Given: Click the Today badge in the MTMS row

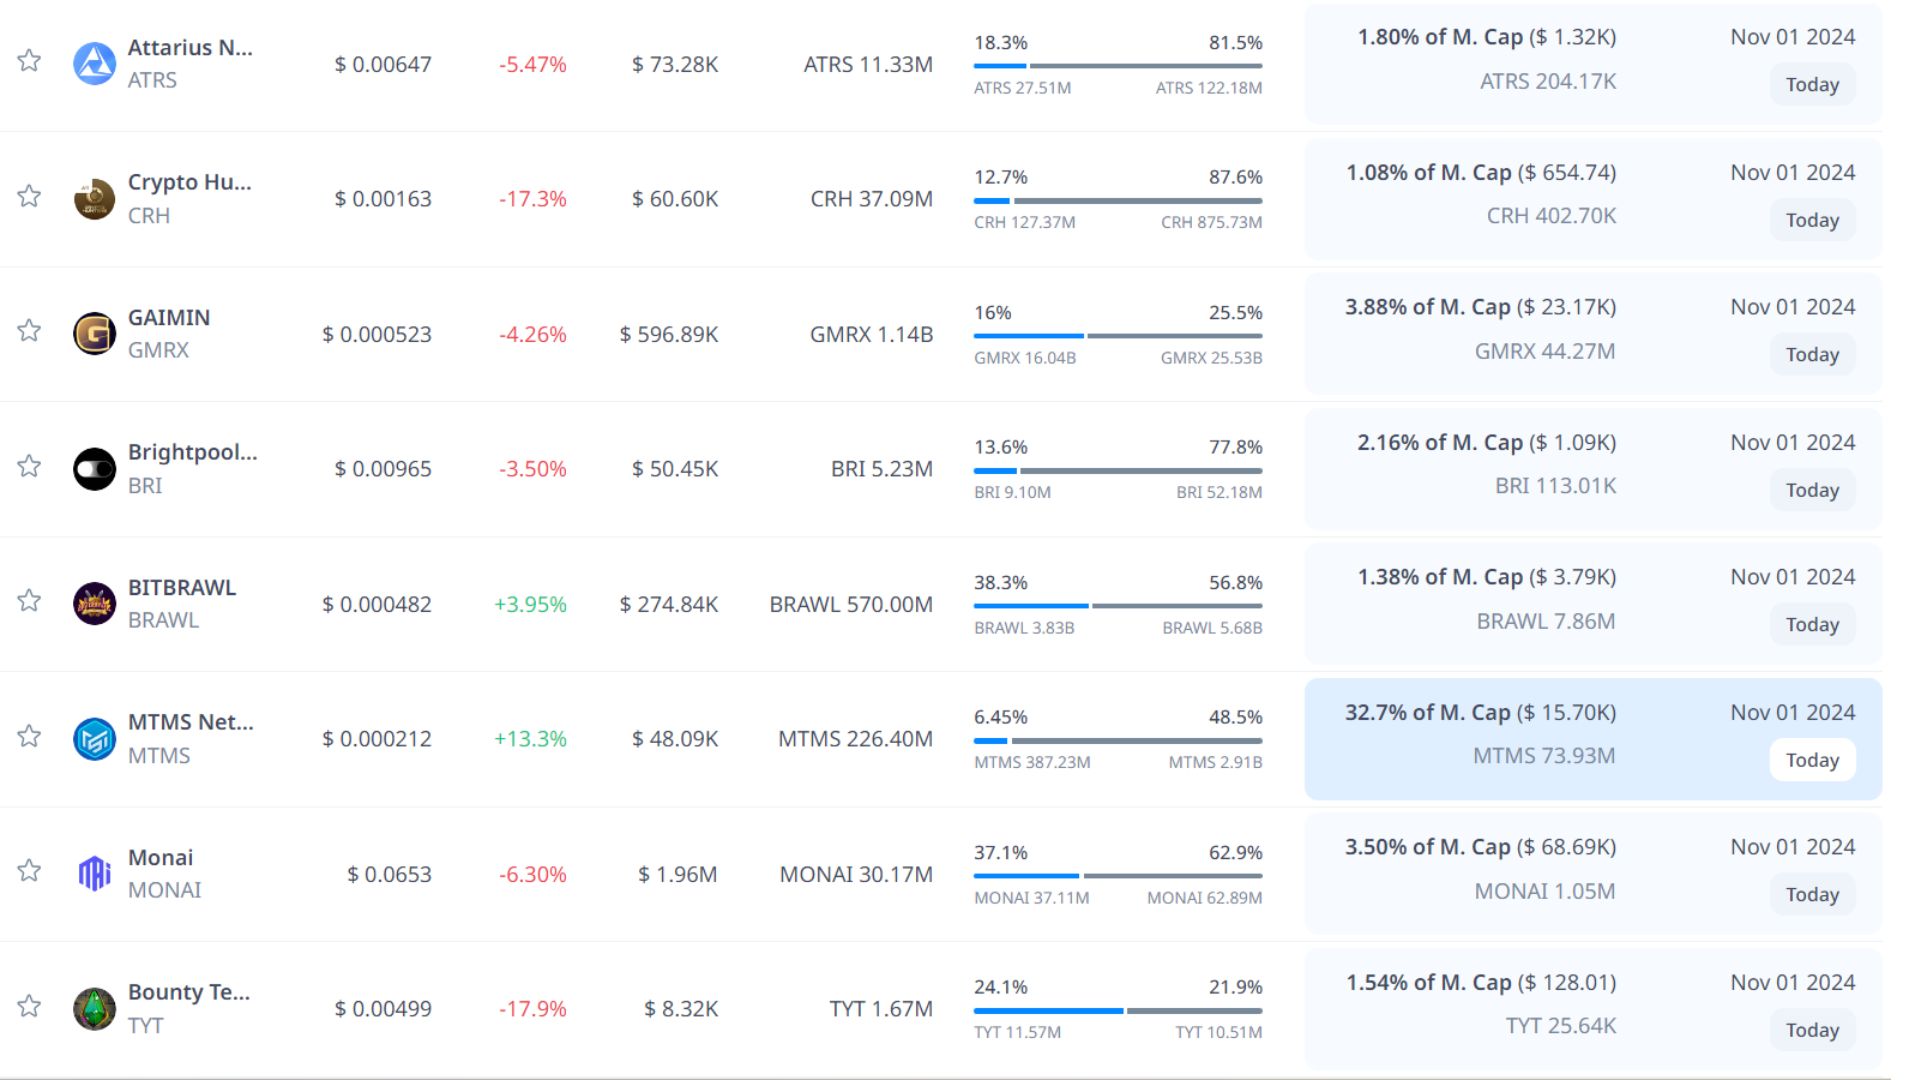Looking at the screenshot, I should coord(1812,760).
